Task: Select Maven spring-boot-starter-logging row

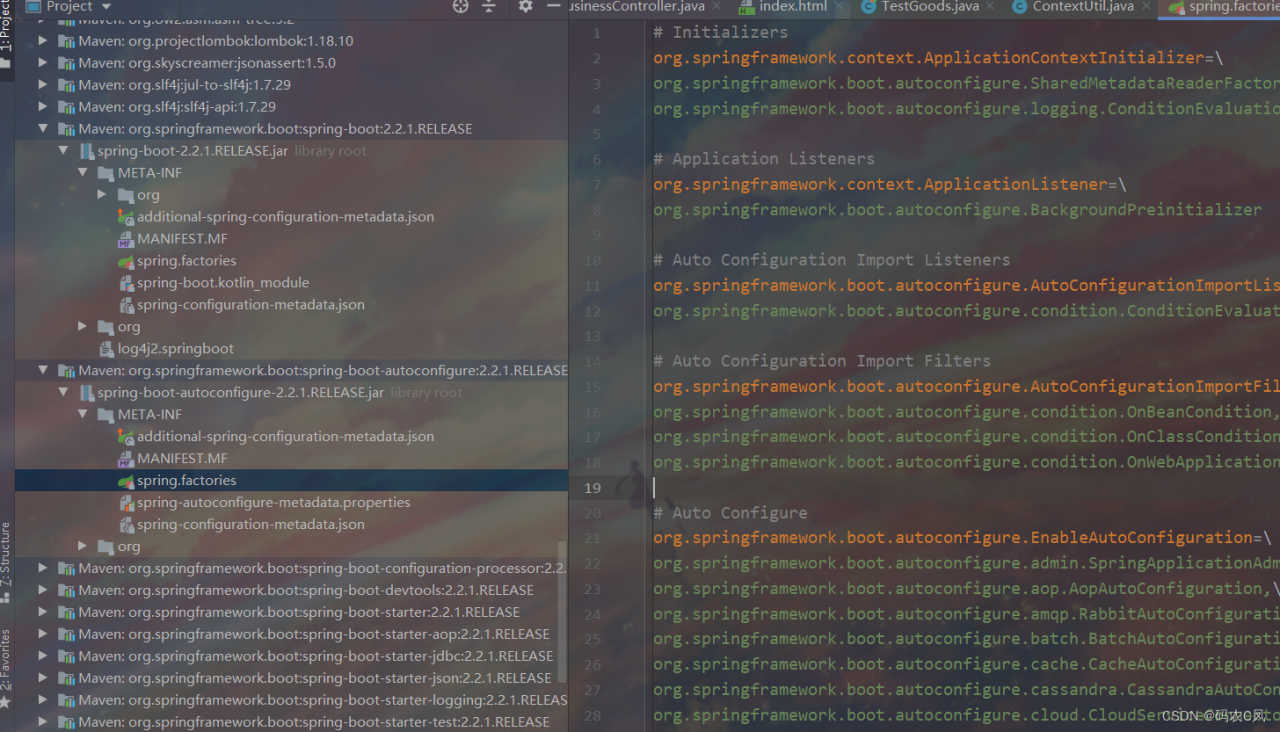Action: pyautogui.click(x=291, y=701)
